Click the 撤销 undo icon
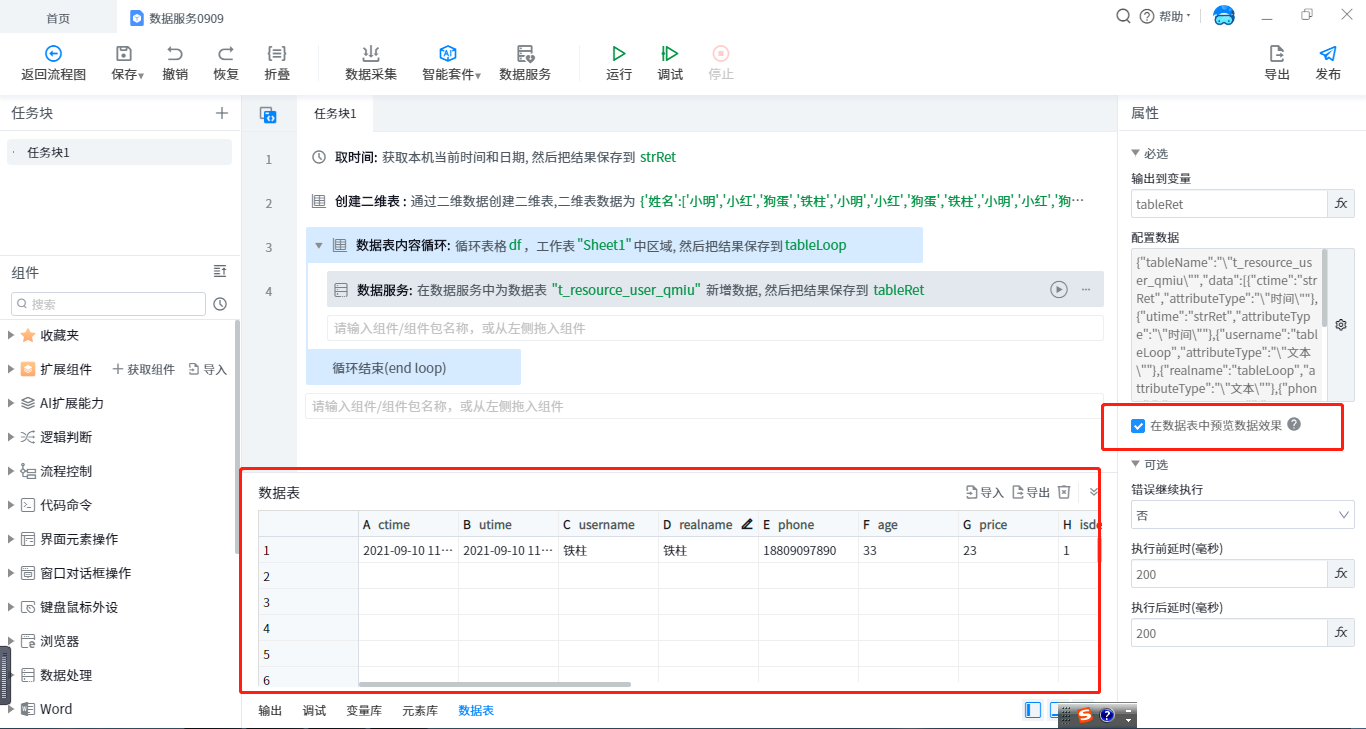Viewport: 1366px width, 729px height. 175,54
